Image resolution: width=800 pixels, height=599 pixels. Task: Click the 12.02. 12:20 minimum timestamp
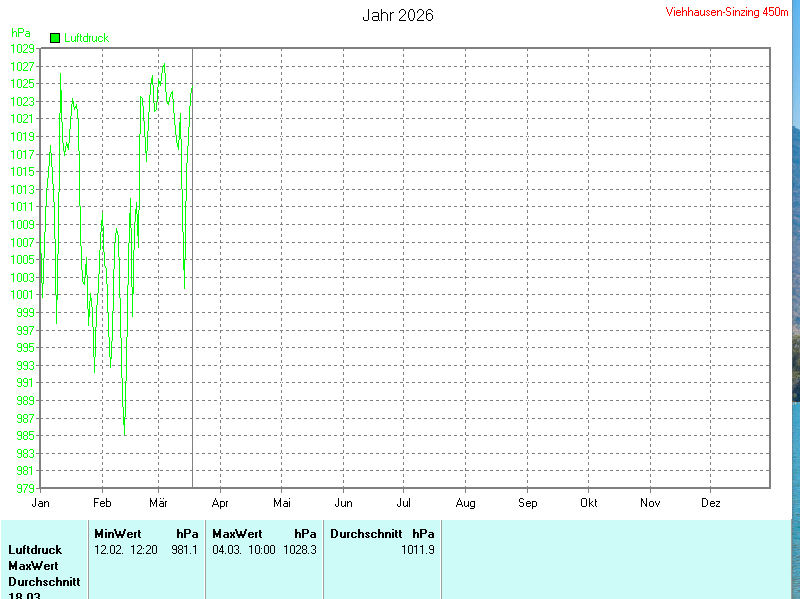point(126,550)
